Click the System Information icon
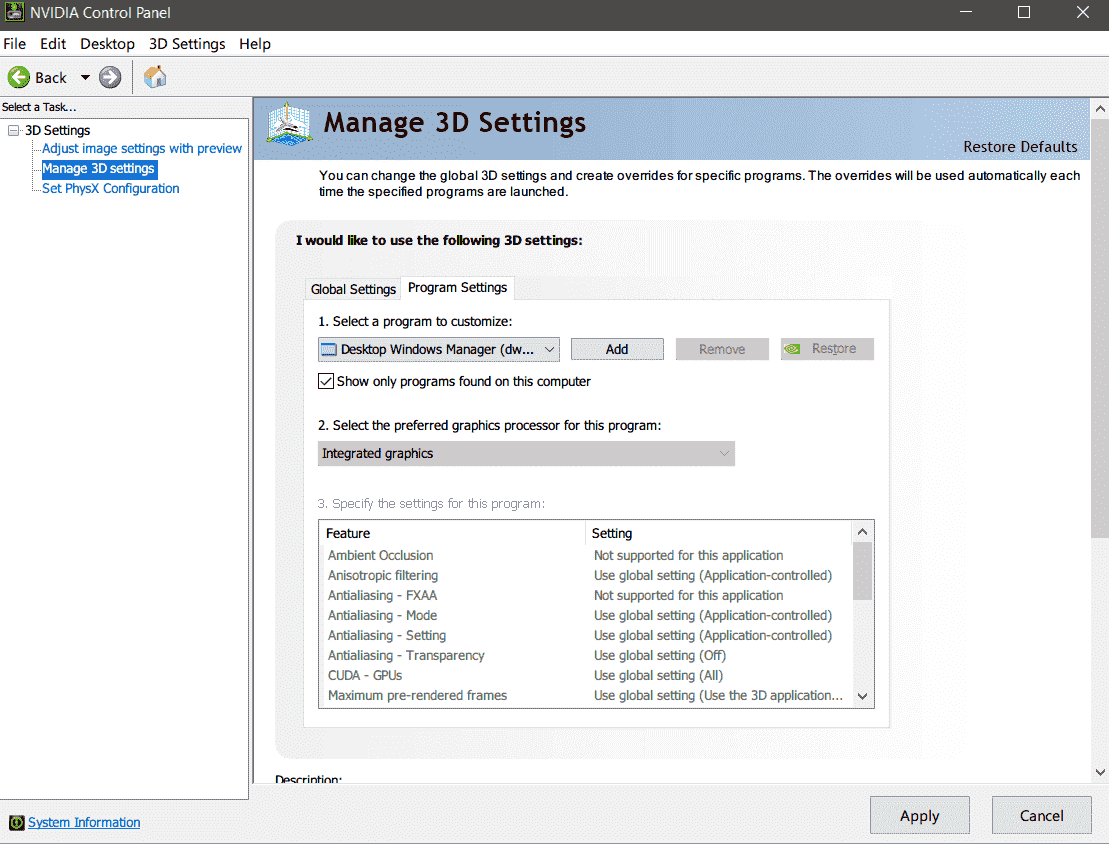1109x845 pixels. 16,822
